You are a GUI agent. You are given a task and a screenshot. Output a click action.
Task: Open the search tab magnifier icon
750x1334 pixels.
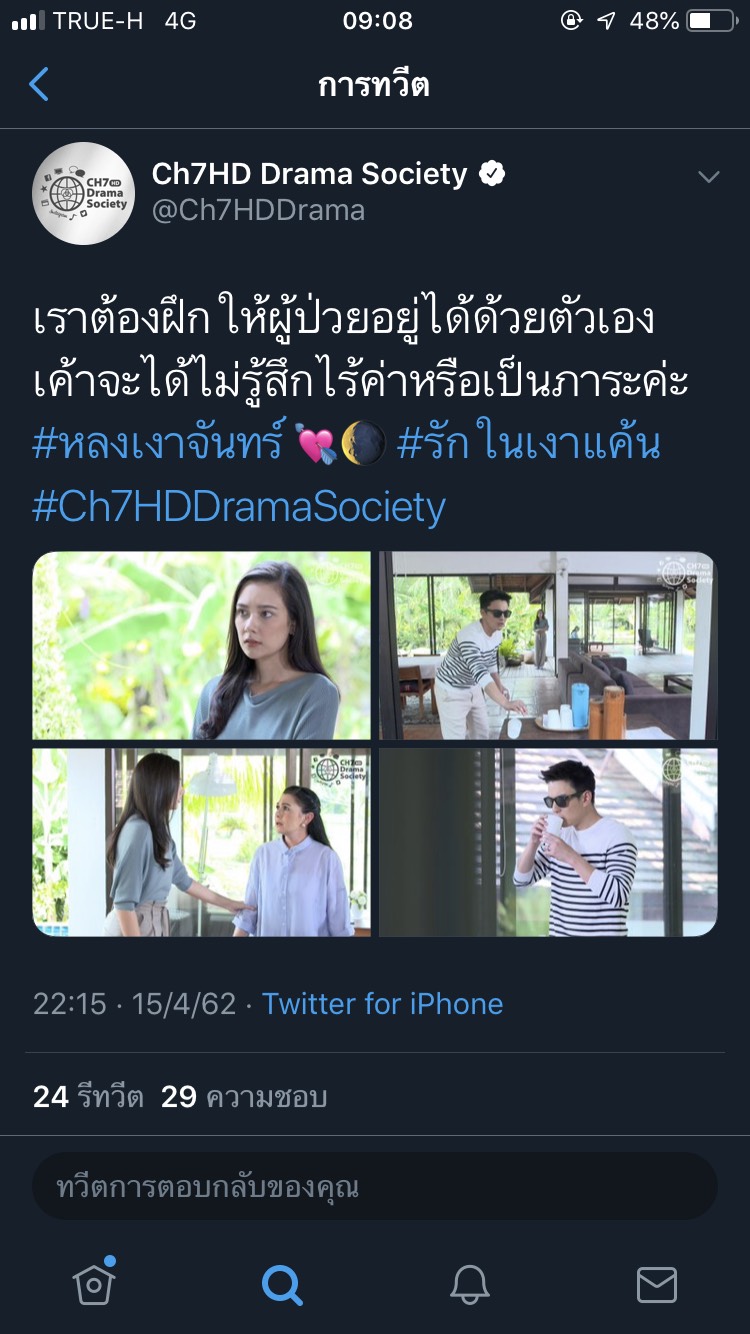click(282, 1284)
